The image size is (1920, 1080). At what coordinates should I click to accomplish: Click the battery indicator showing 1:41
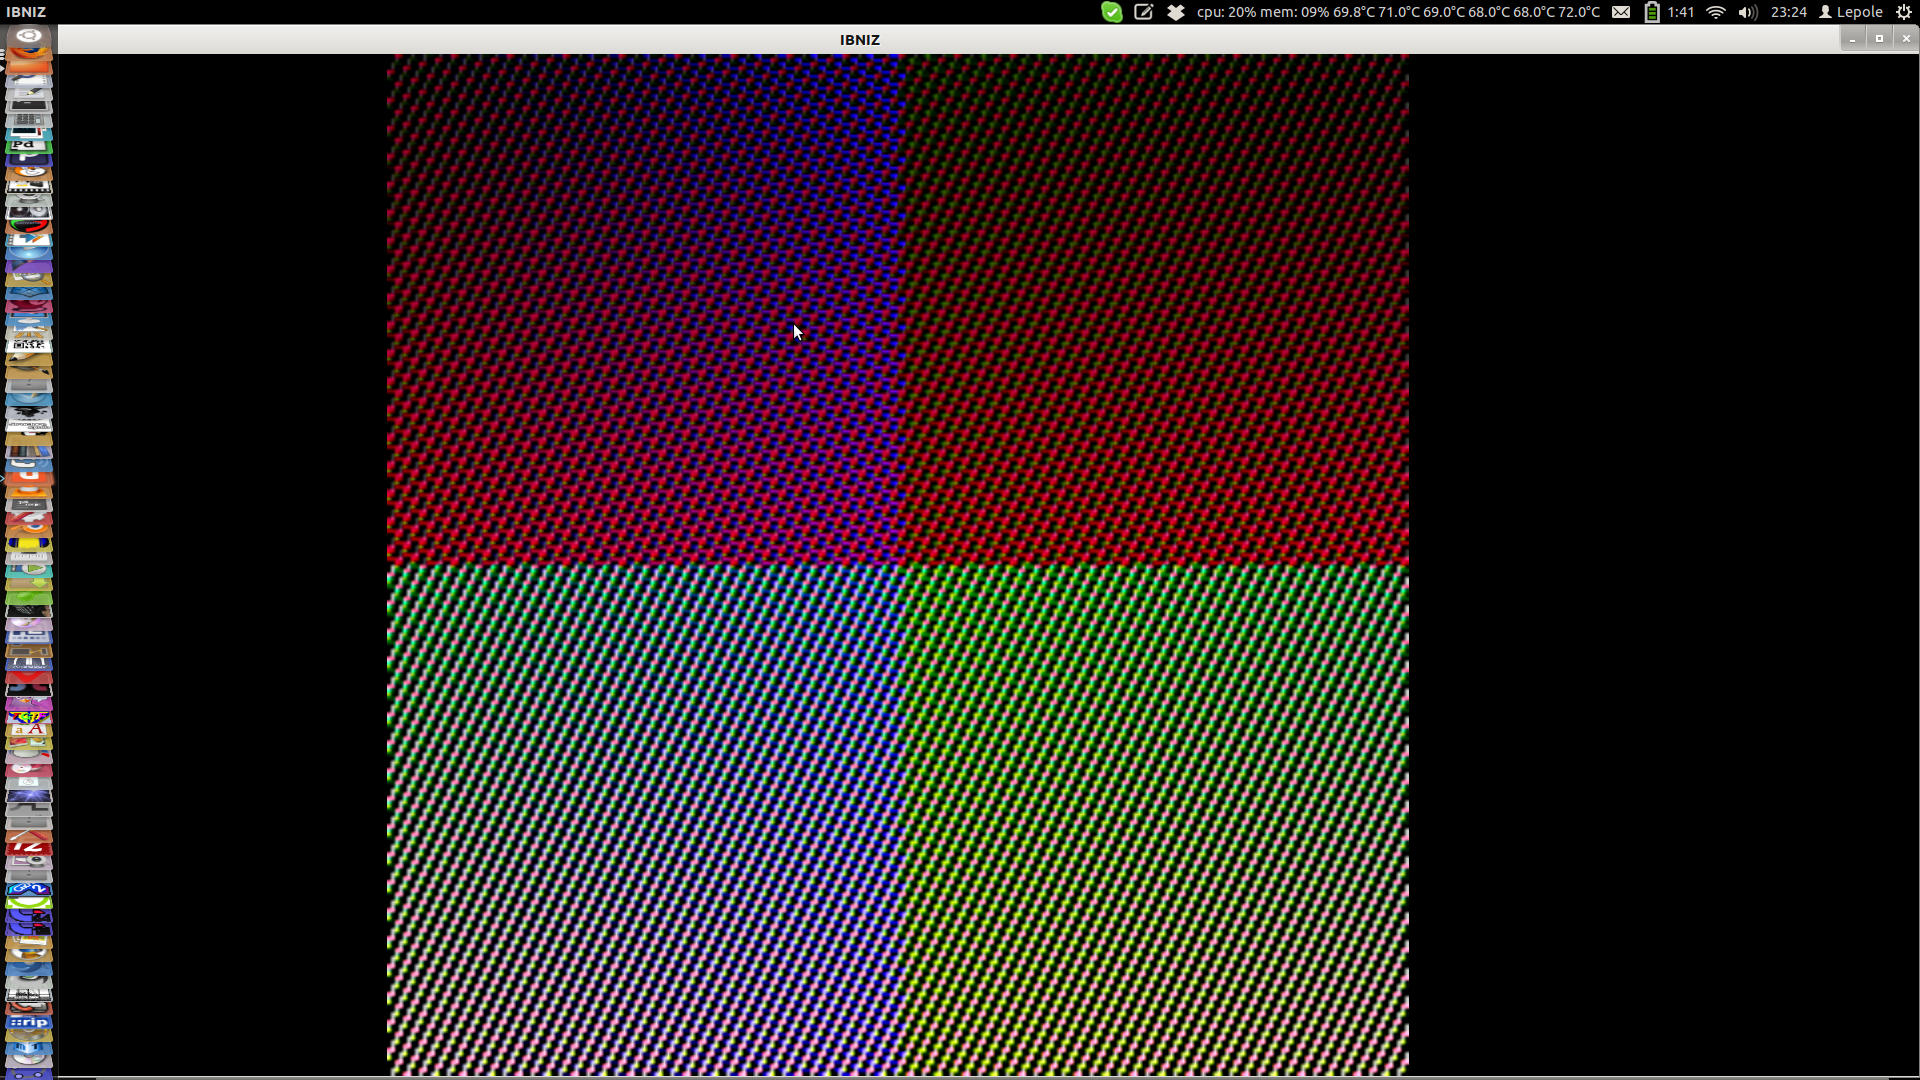(x=1668, y=12)
